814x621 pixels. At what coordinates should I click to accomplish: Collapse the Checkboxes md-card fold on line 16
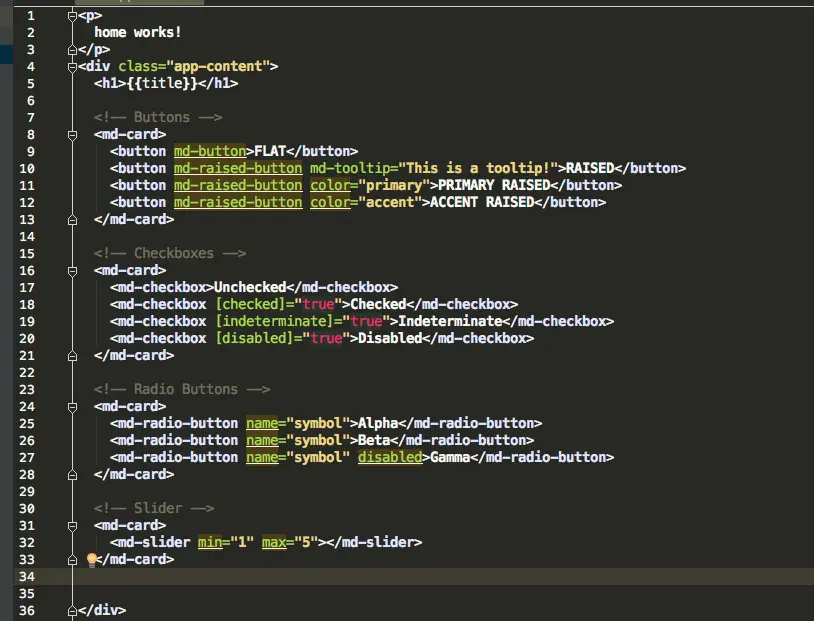(x=72, y=271)
